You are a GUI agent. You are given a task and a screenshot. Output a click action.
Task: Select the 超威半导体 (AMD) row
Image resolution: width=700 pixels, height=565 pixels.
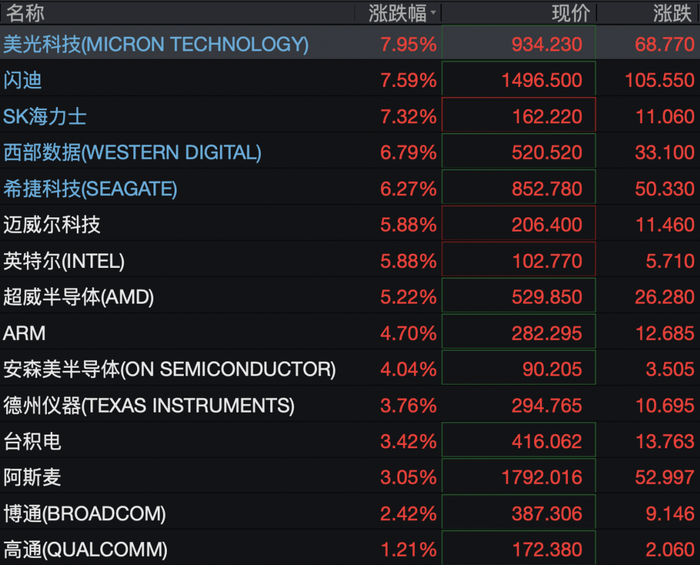(350, 297)
